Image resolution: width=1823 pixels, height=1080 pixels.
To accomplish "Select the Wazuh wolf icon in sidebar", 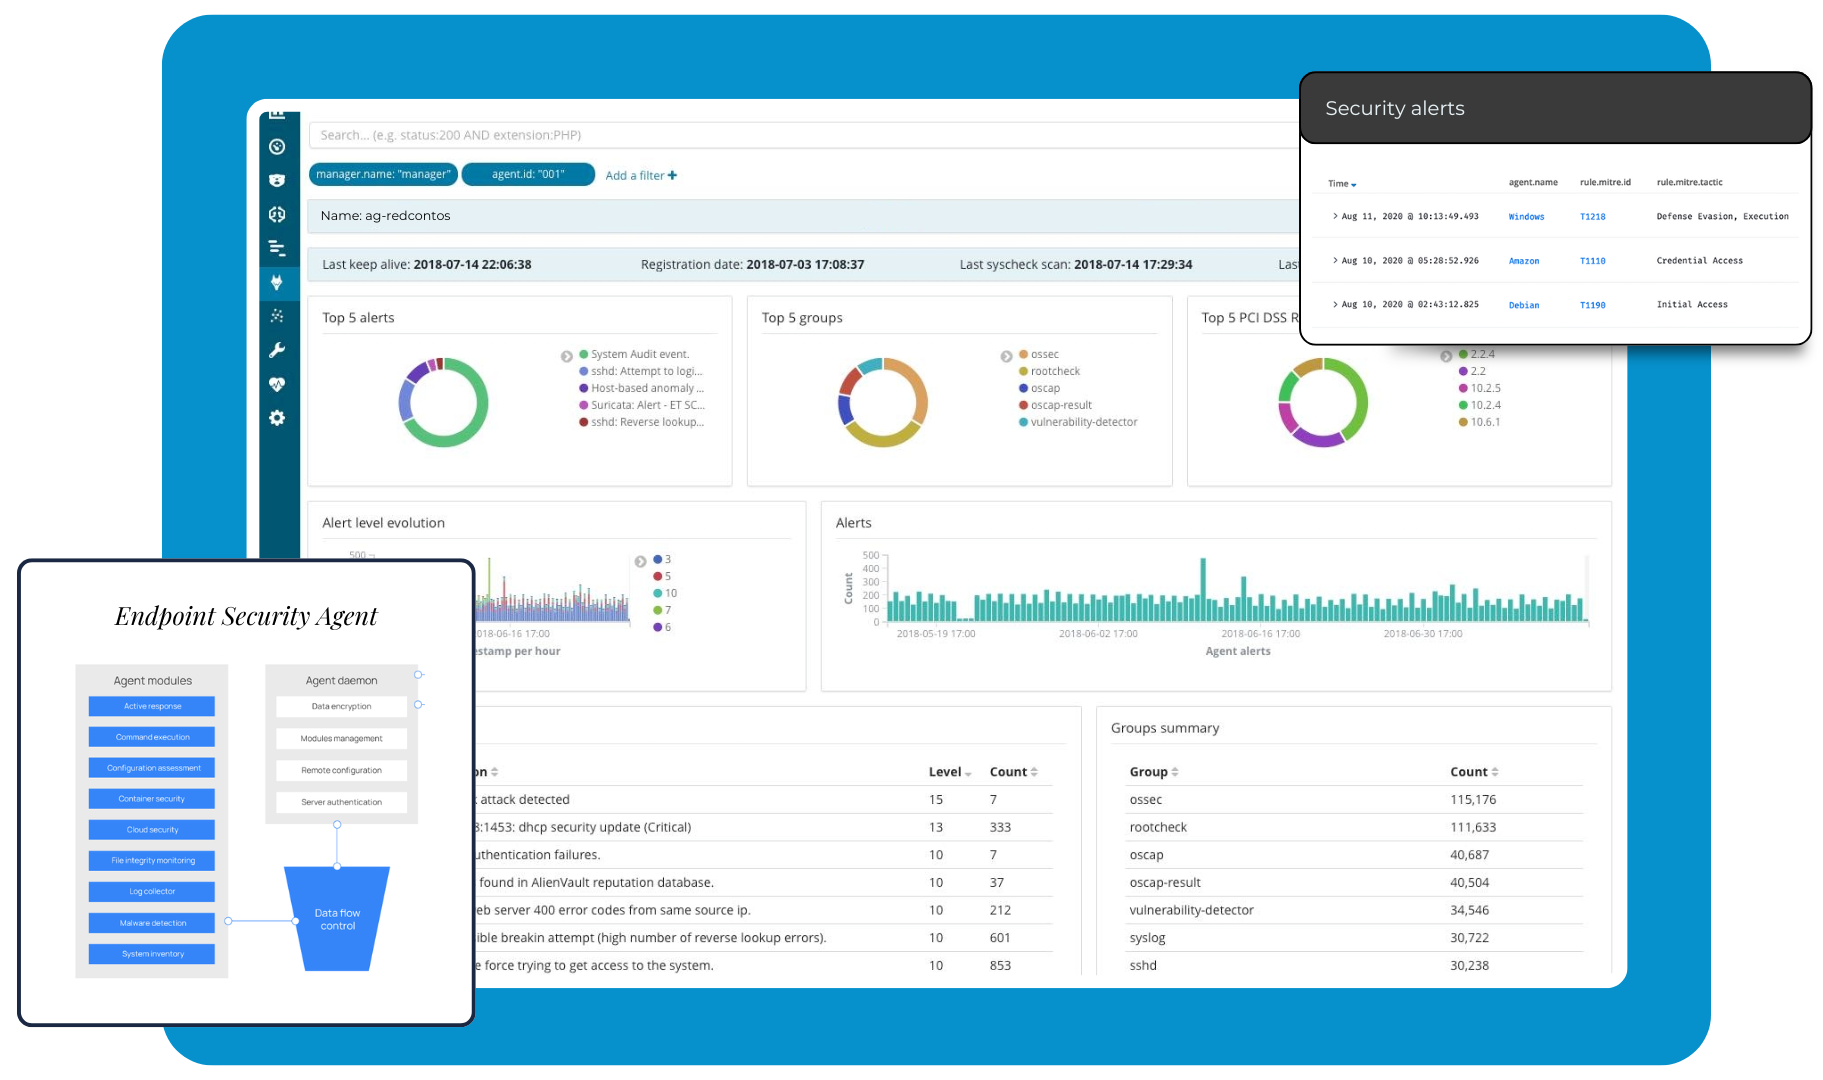I will click(277, 282).
